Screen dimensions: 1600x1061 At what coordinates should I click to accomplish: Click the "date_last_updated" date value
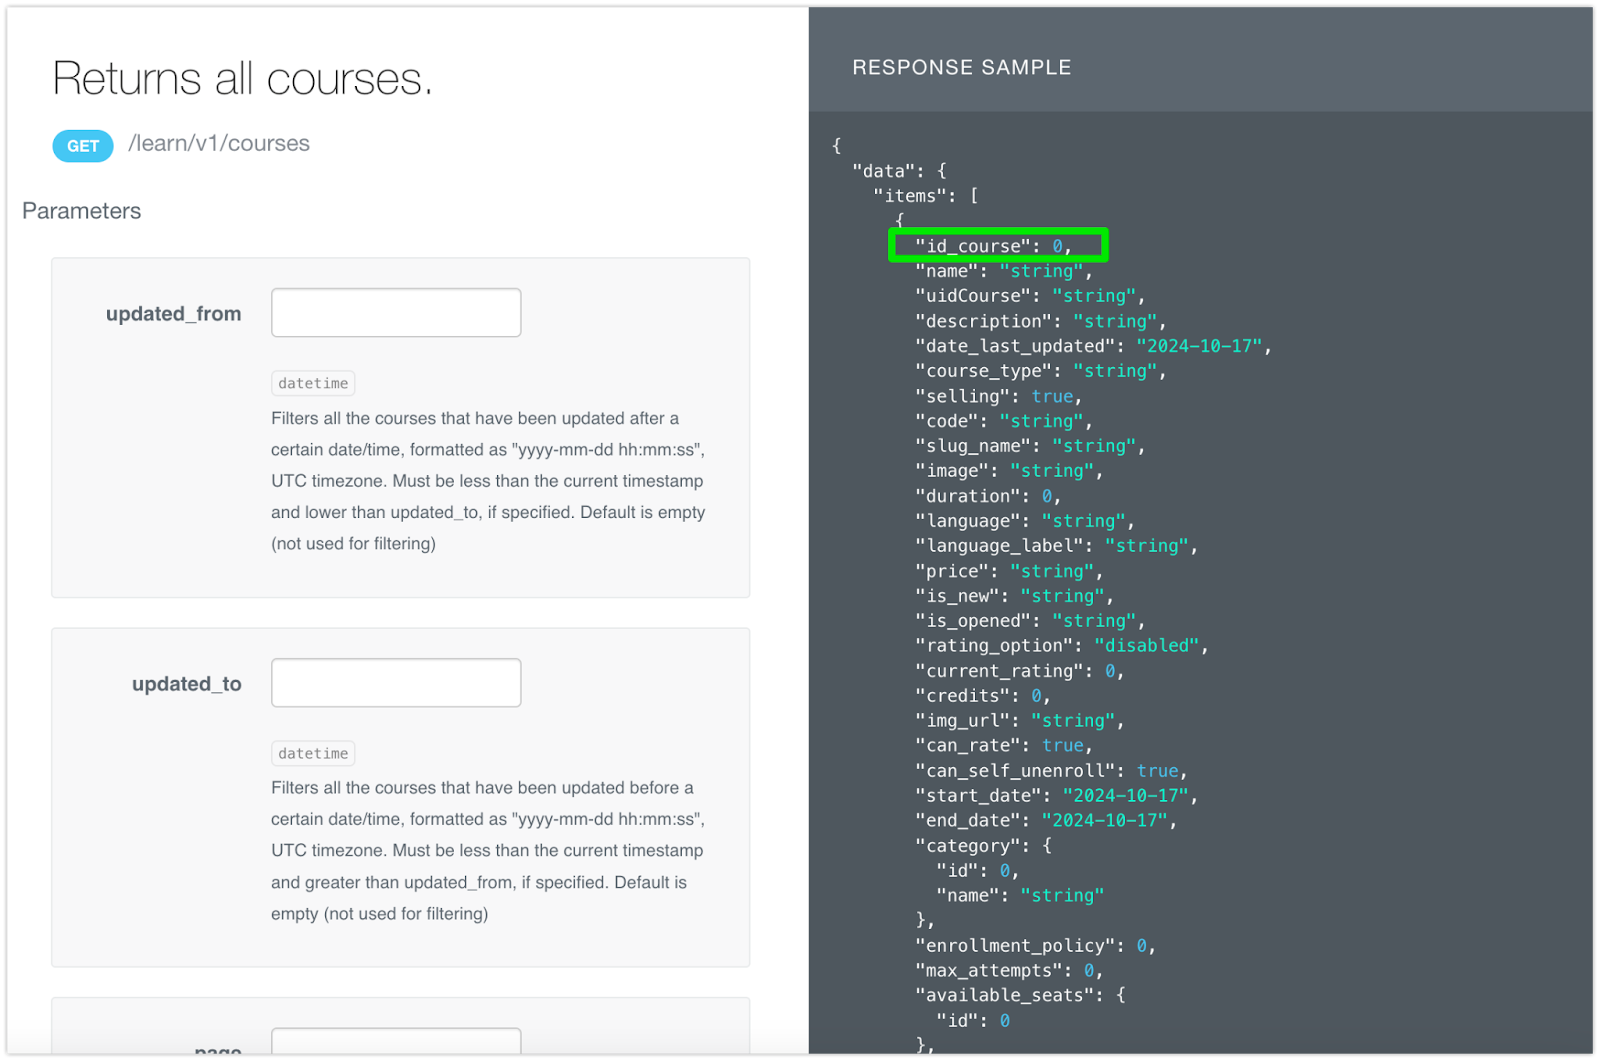1198,346
